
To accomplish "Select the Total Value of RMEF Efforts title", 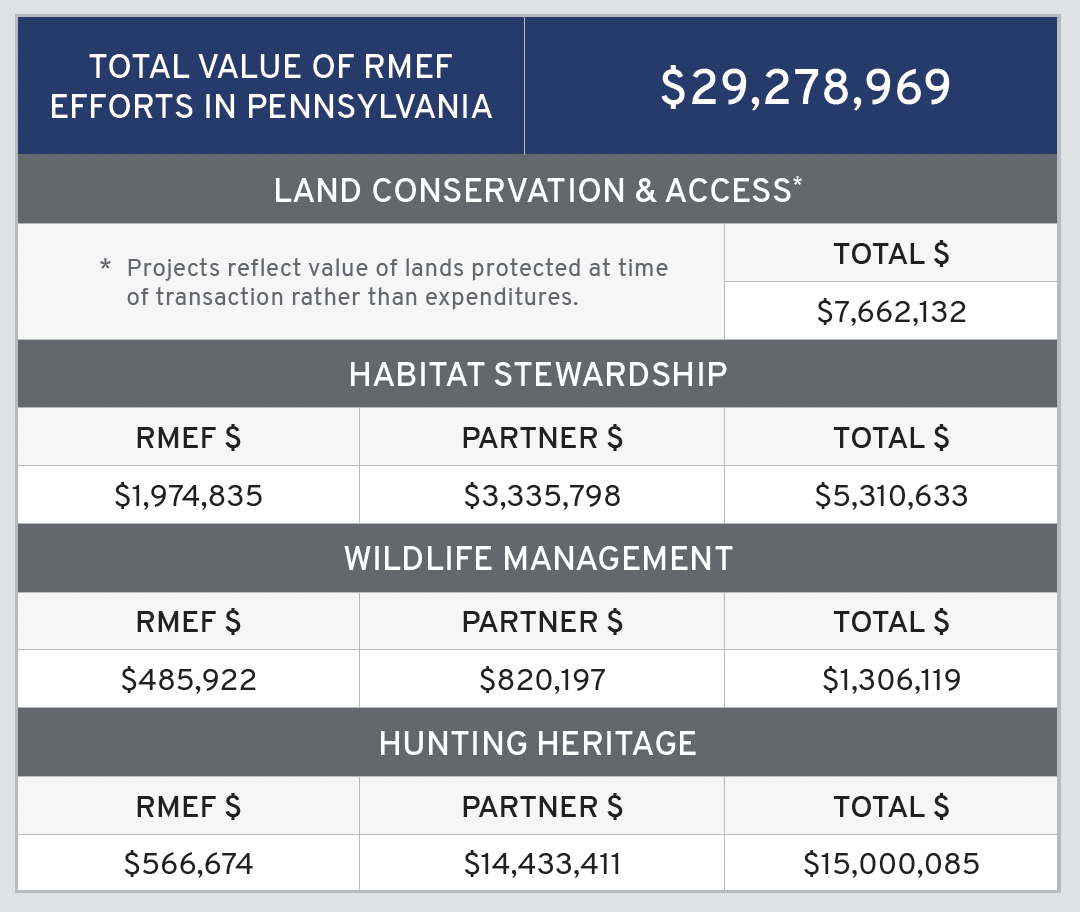I will [271, 87].
